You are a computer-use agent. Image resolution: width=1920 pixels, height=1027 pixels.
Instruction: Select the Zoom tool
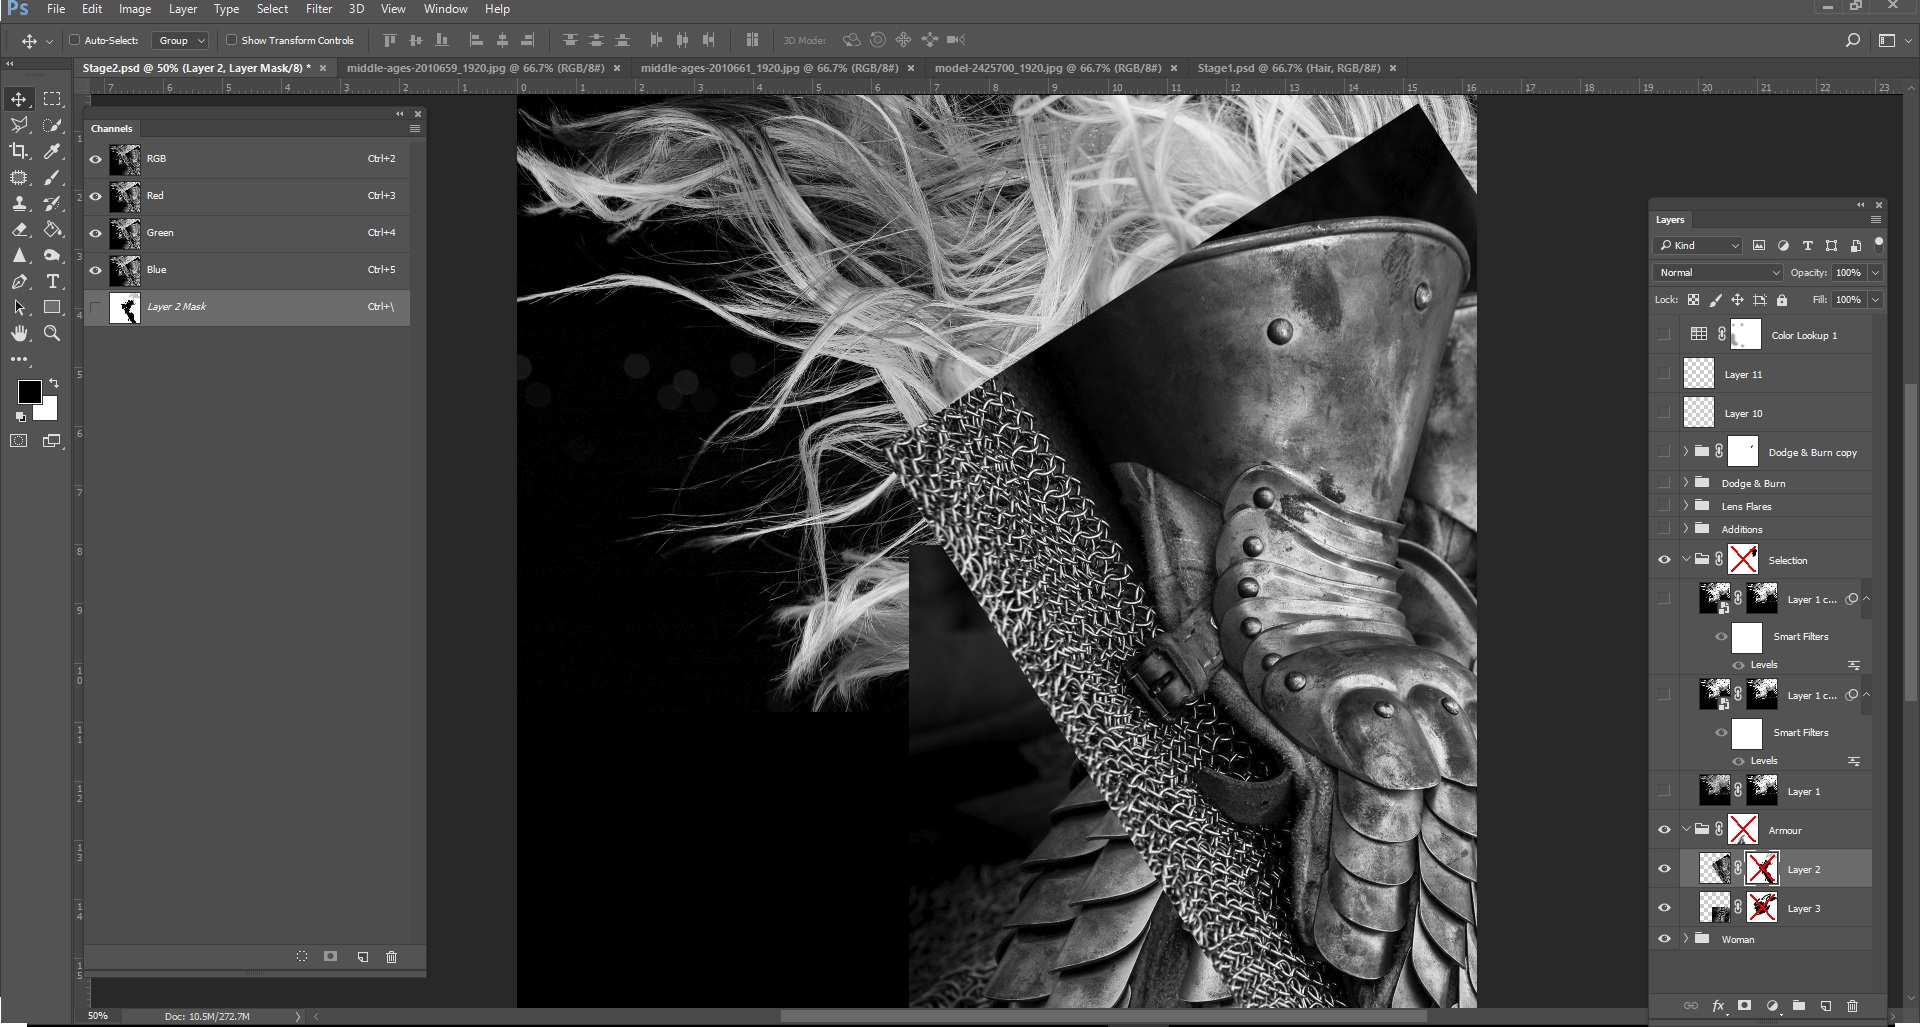tap(53, 334)
